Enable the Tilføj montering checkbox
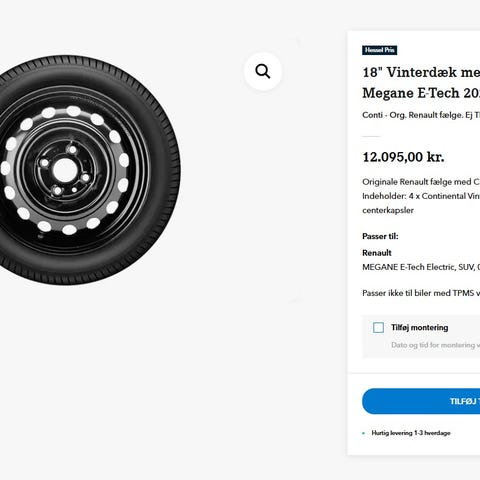 point(378,327)
